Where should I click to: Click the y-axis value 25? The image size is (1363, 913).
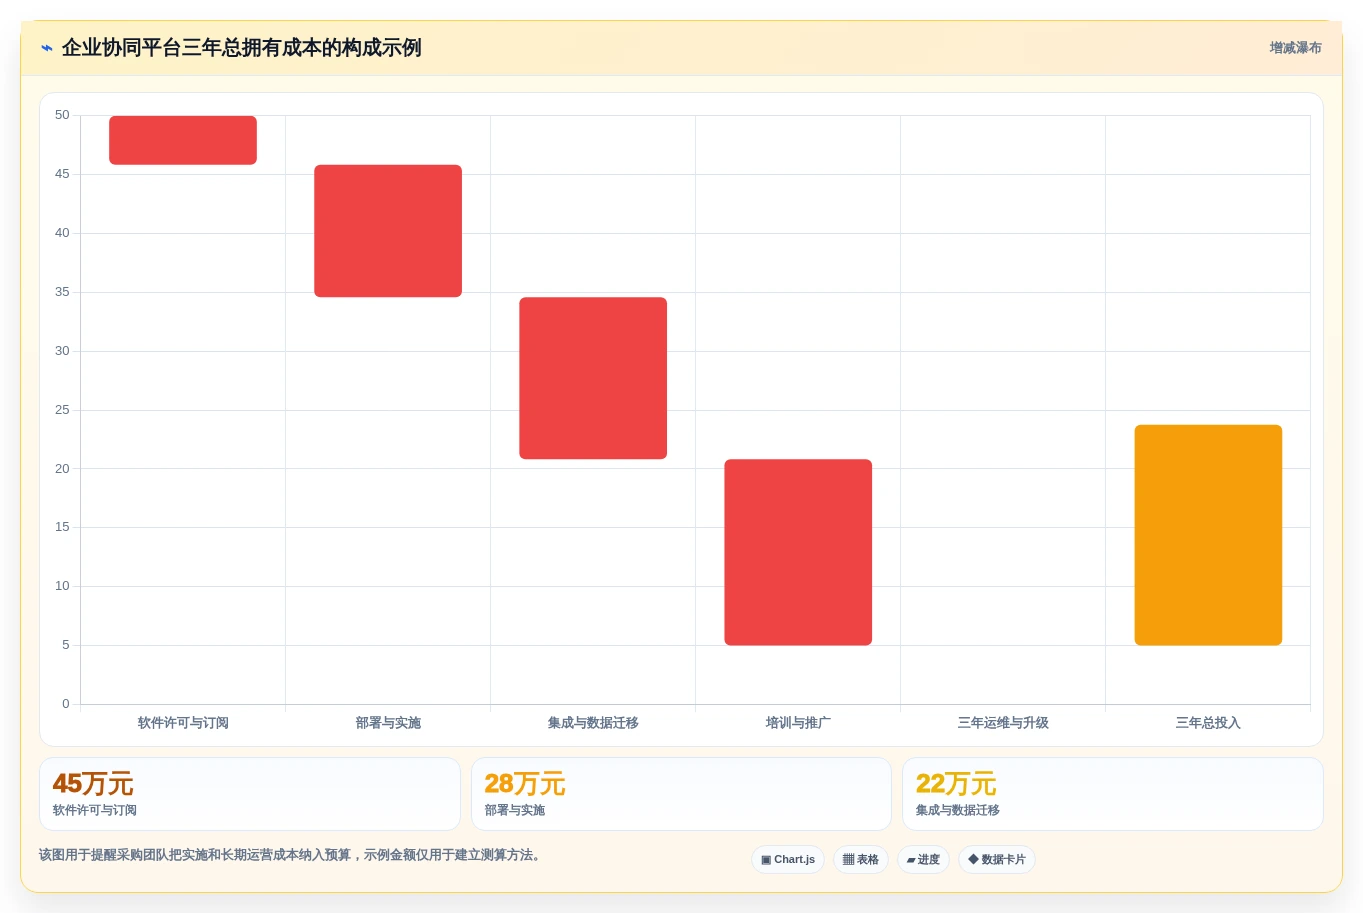tap(62, 410)
